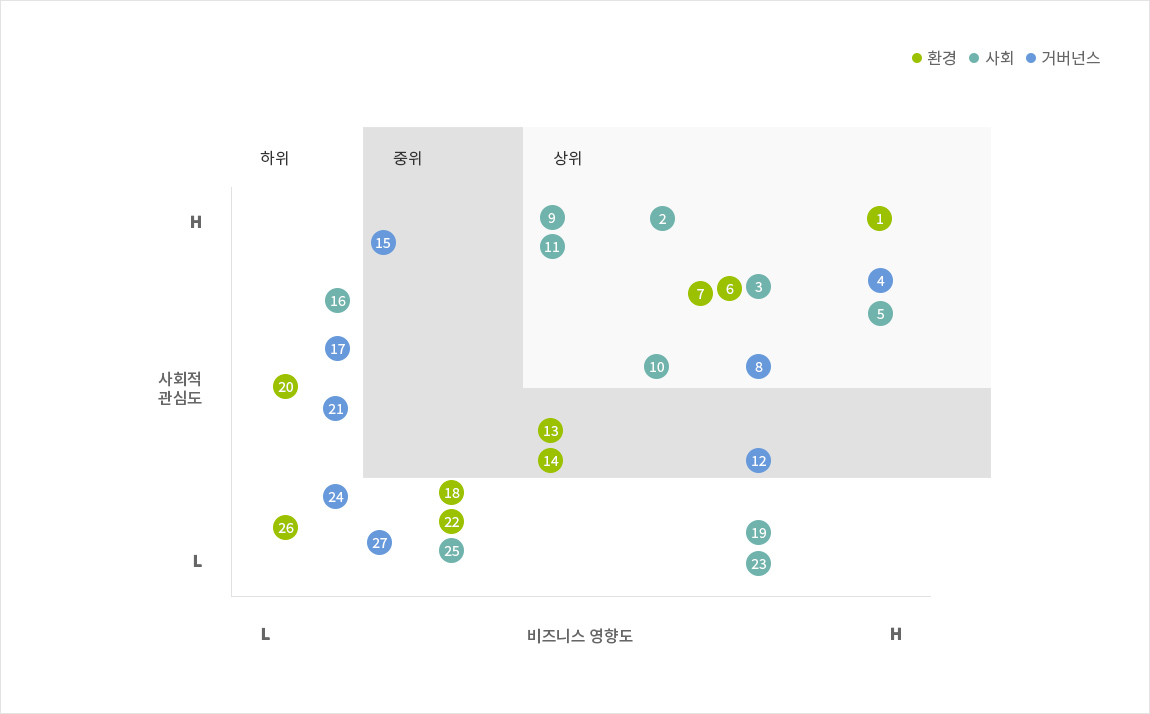Screen dimensions: 1150x714
Task: Select the teal circle numbered 2
Action: pyautogui.click(x=662, y=218)
